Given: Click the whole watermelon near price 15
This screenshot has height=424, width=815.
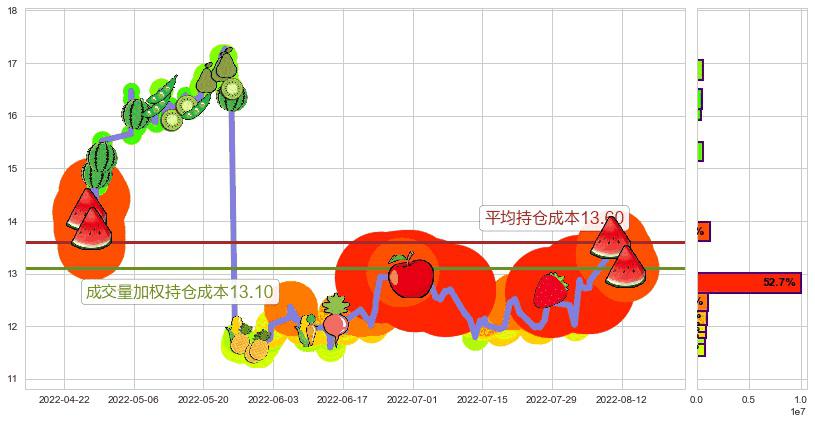Looking at the screenshot, I should (x=100, y=162).
